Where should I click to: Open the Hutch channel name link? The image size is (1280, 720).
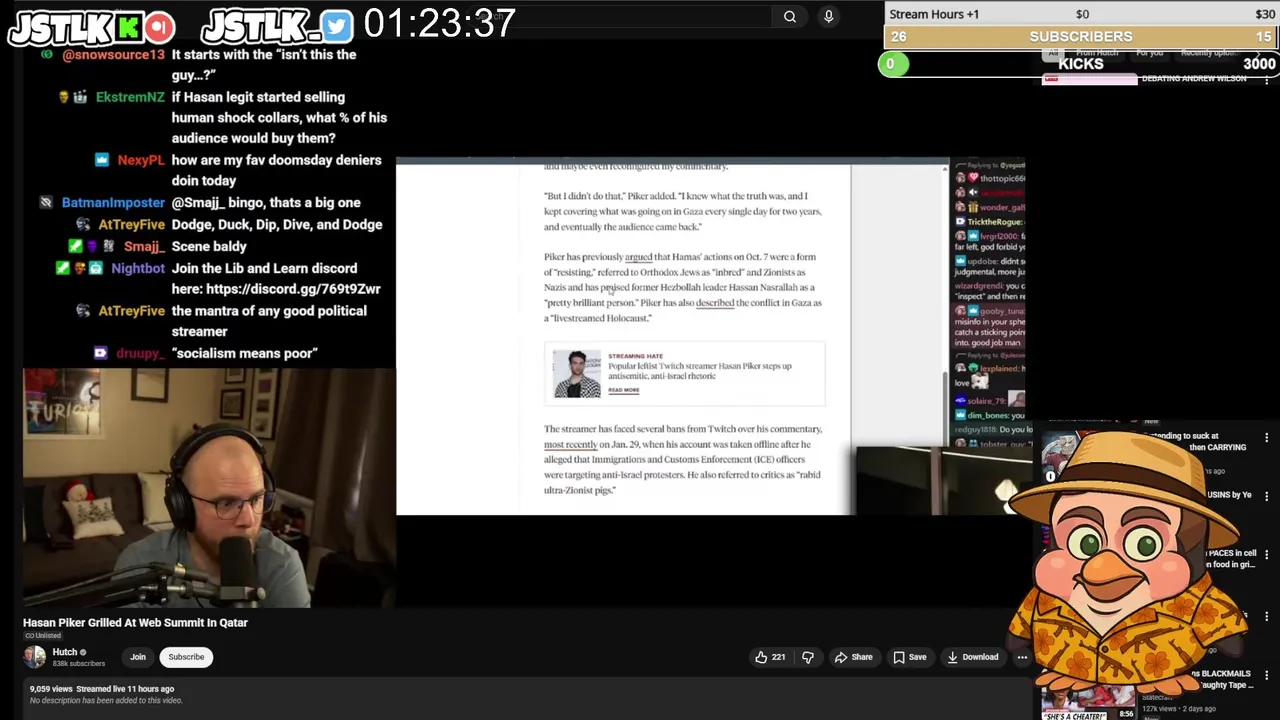pyautogui.click(x=64, y=652)
